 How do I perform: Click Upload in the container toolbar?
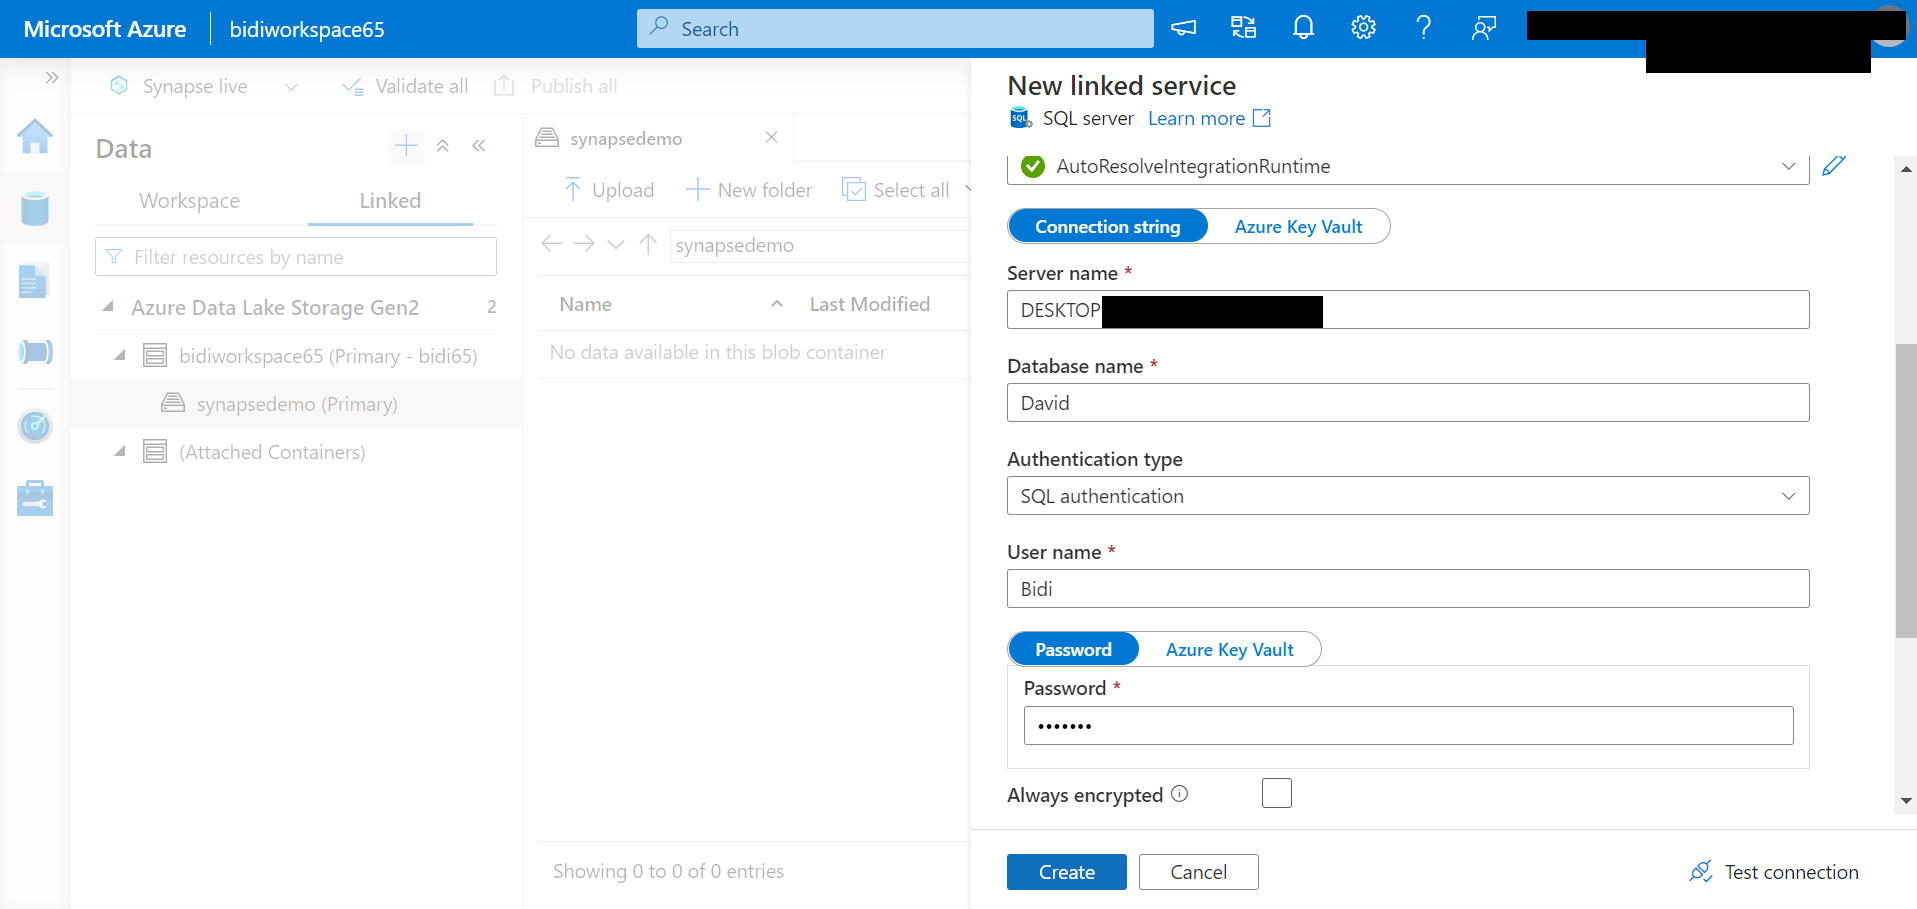[609, 190]
